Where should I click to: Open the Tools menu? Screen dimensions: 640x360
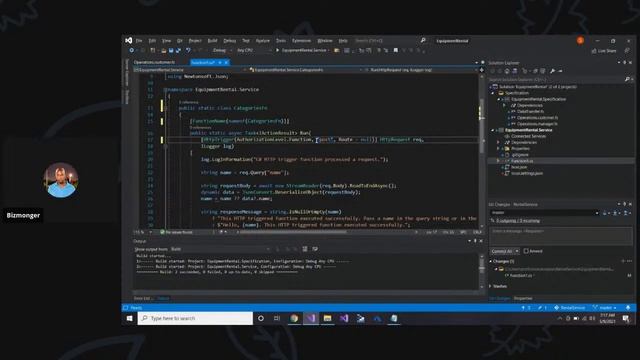pos(281,41)
